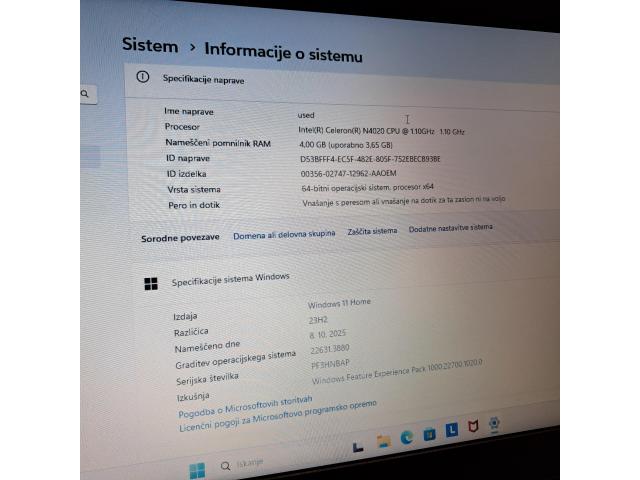The width and height of the screenshot is (640, 480).
Task: Open Microsoft Store from the taskbar
Action: [x=429, y=434]
